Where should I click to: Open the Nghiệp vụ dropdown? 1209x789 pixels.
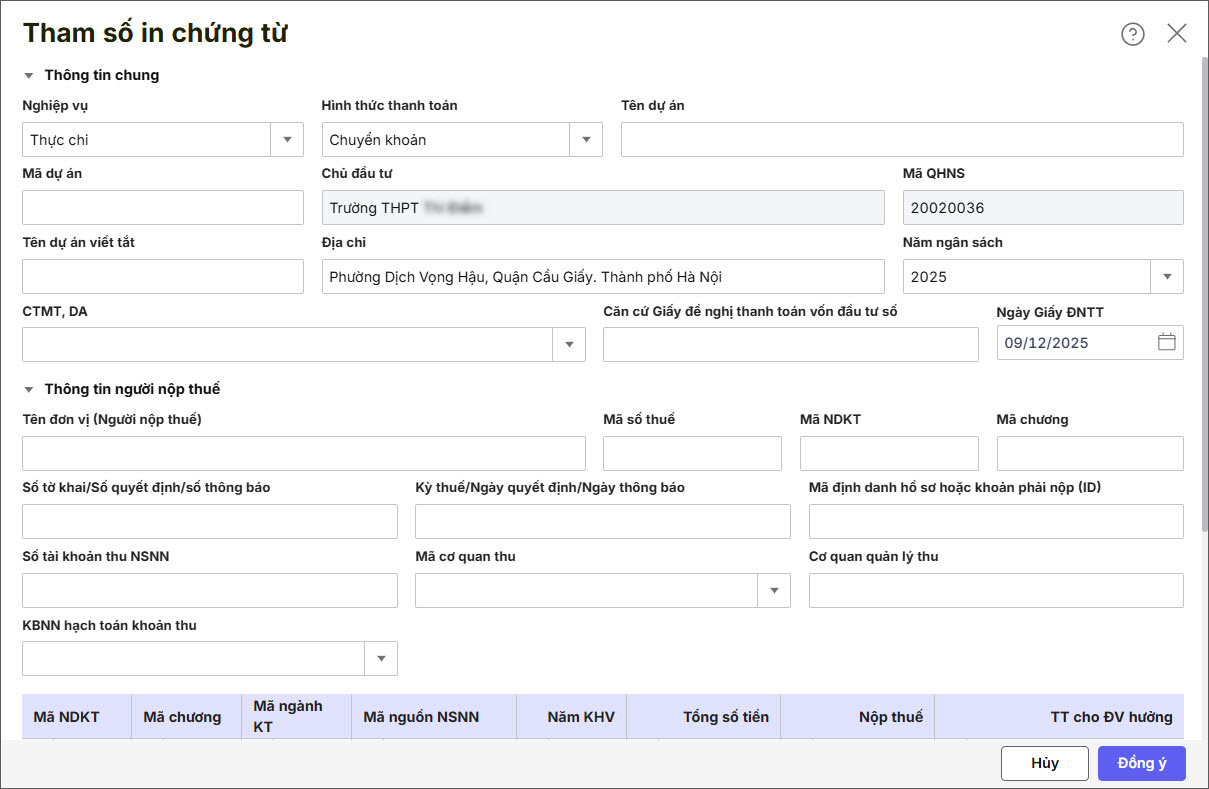287,140
